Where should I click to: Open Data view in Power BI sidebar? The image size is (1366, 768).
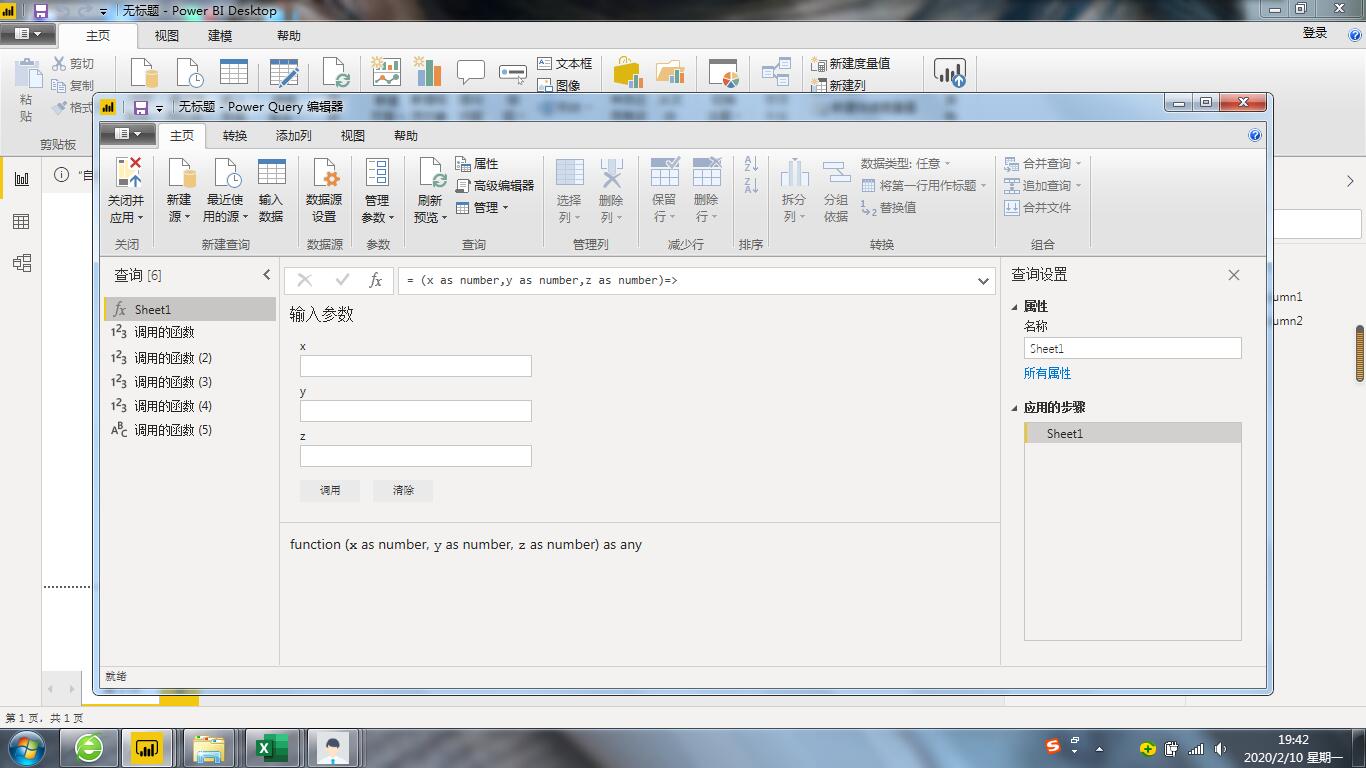pos(21,221)
